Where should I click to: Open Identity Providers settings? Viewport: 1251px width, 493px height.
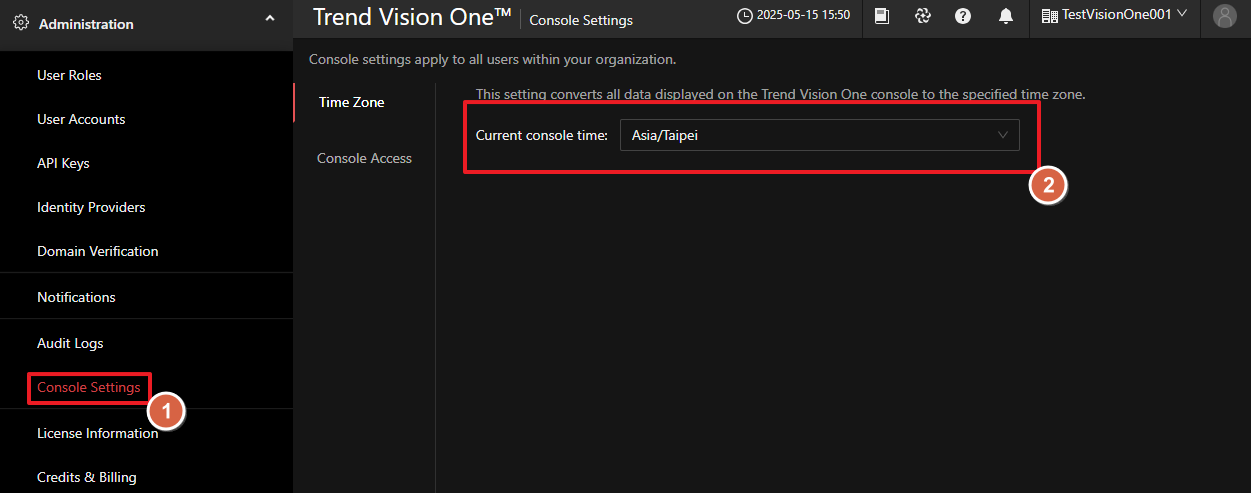(x=91, y=207)
